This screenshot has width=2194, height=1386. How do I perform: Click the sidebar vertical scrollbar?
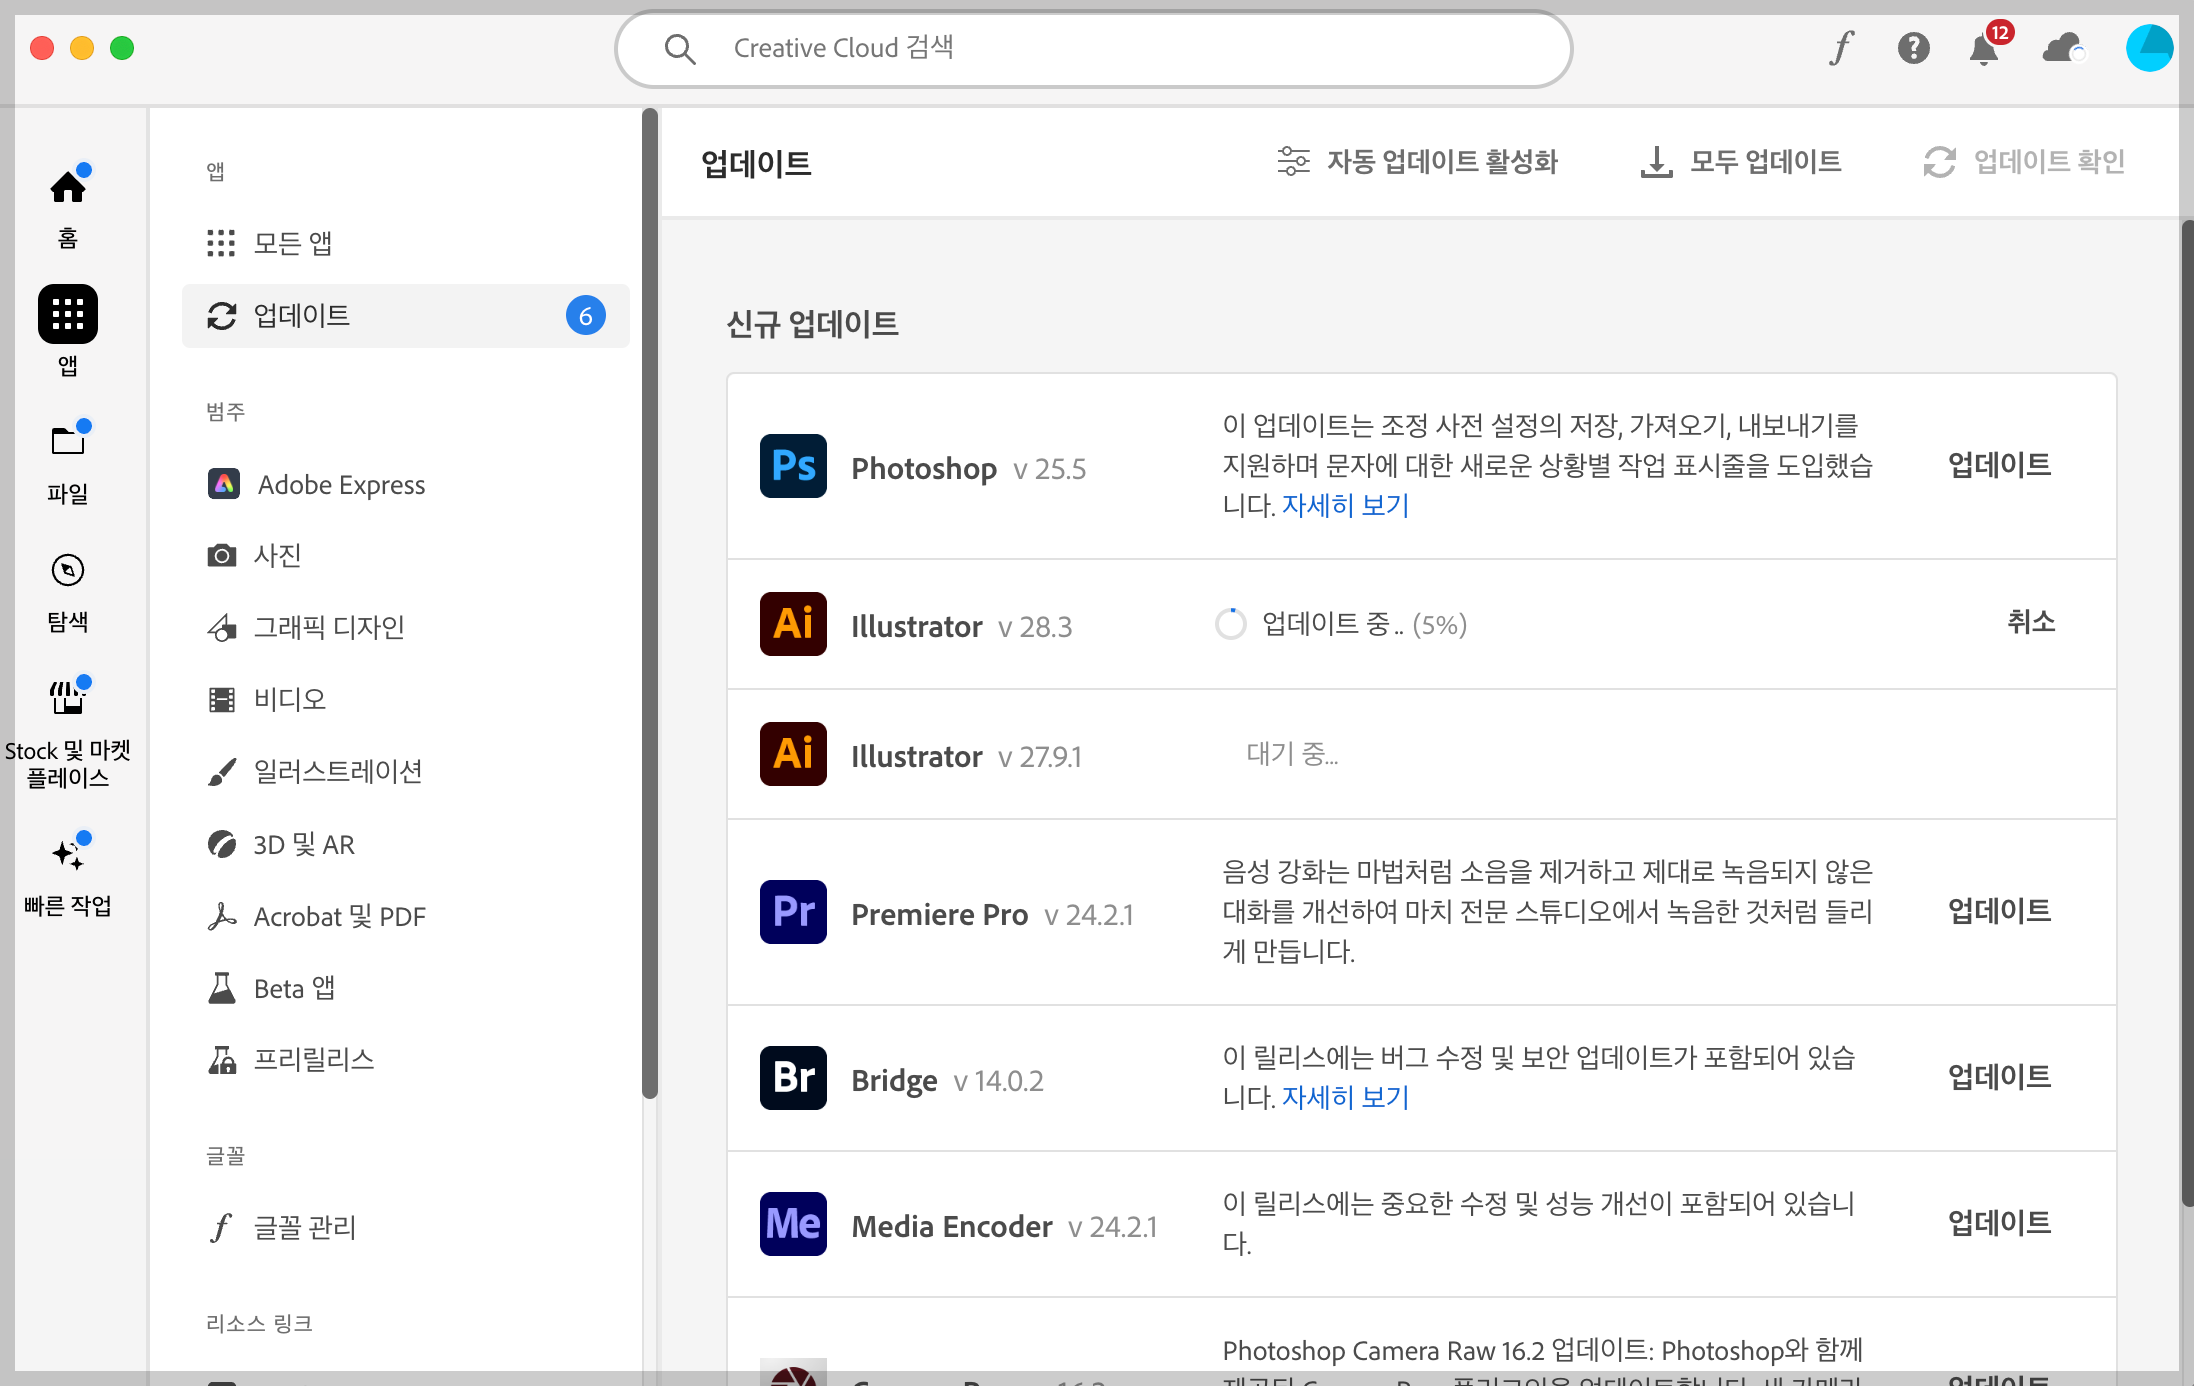tap(650, 604)
